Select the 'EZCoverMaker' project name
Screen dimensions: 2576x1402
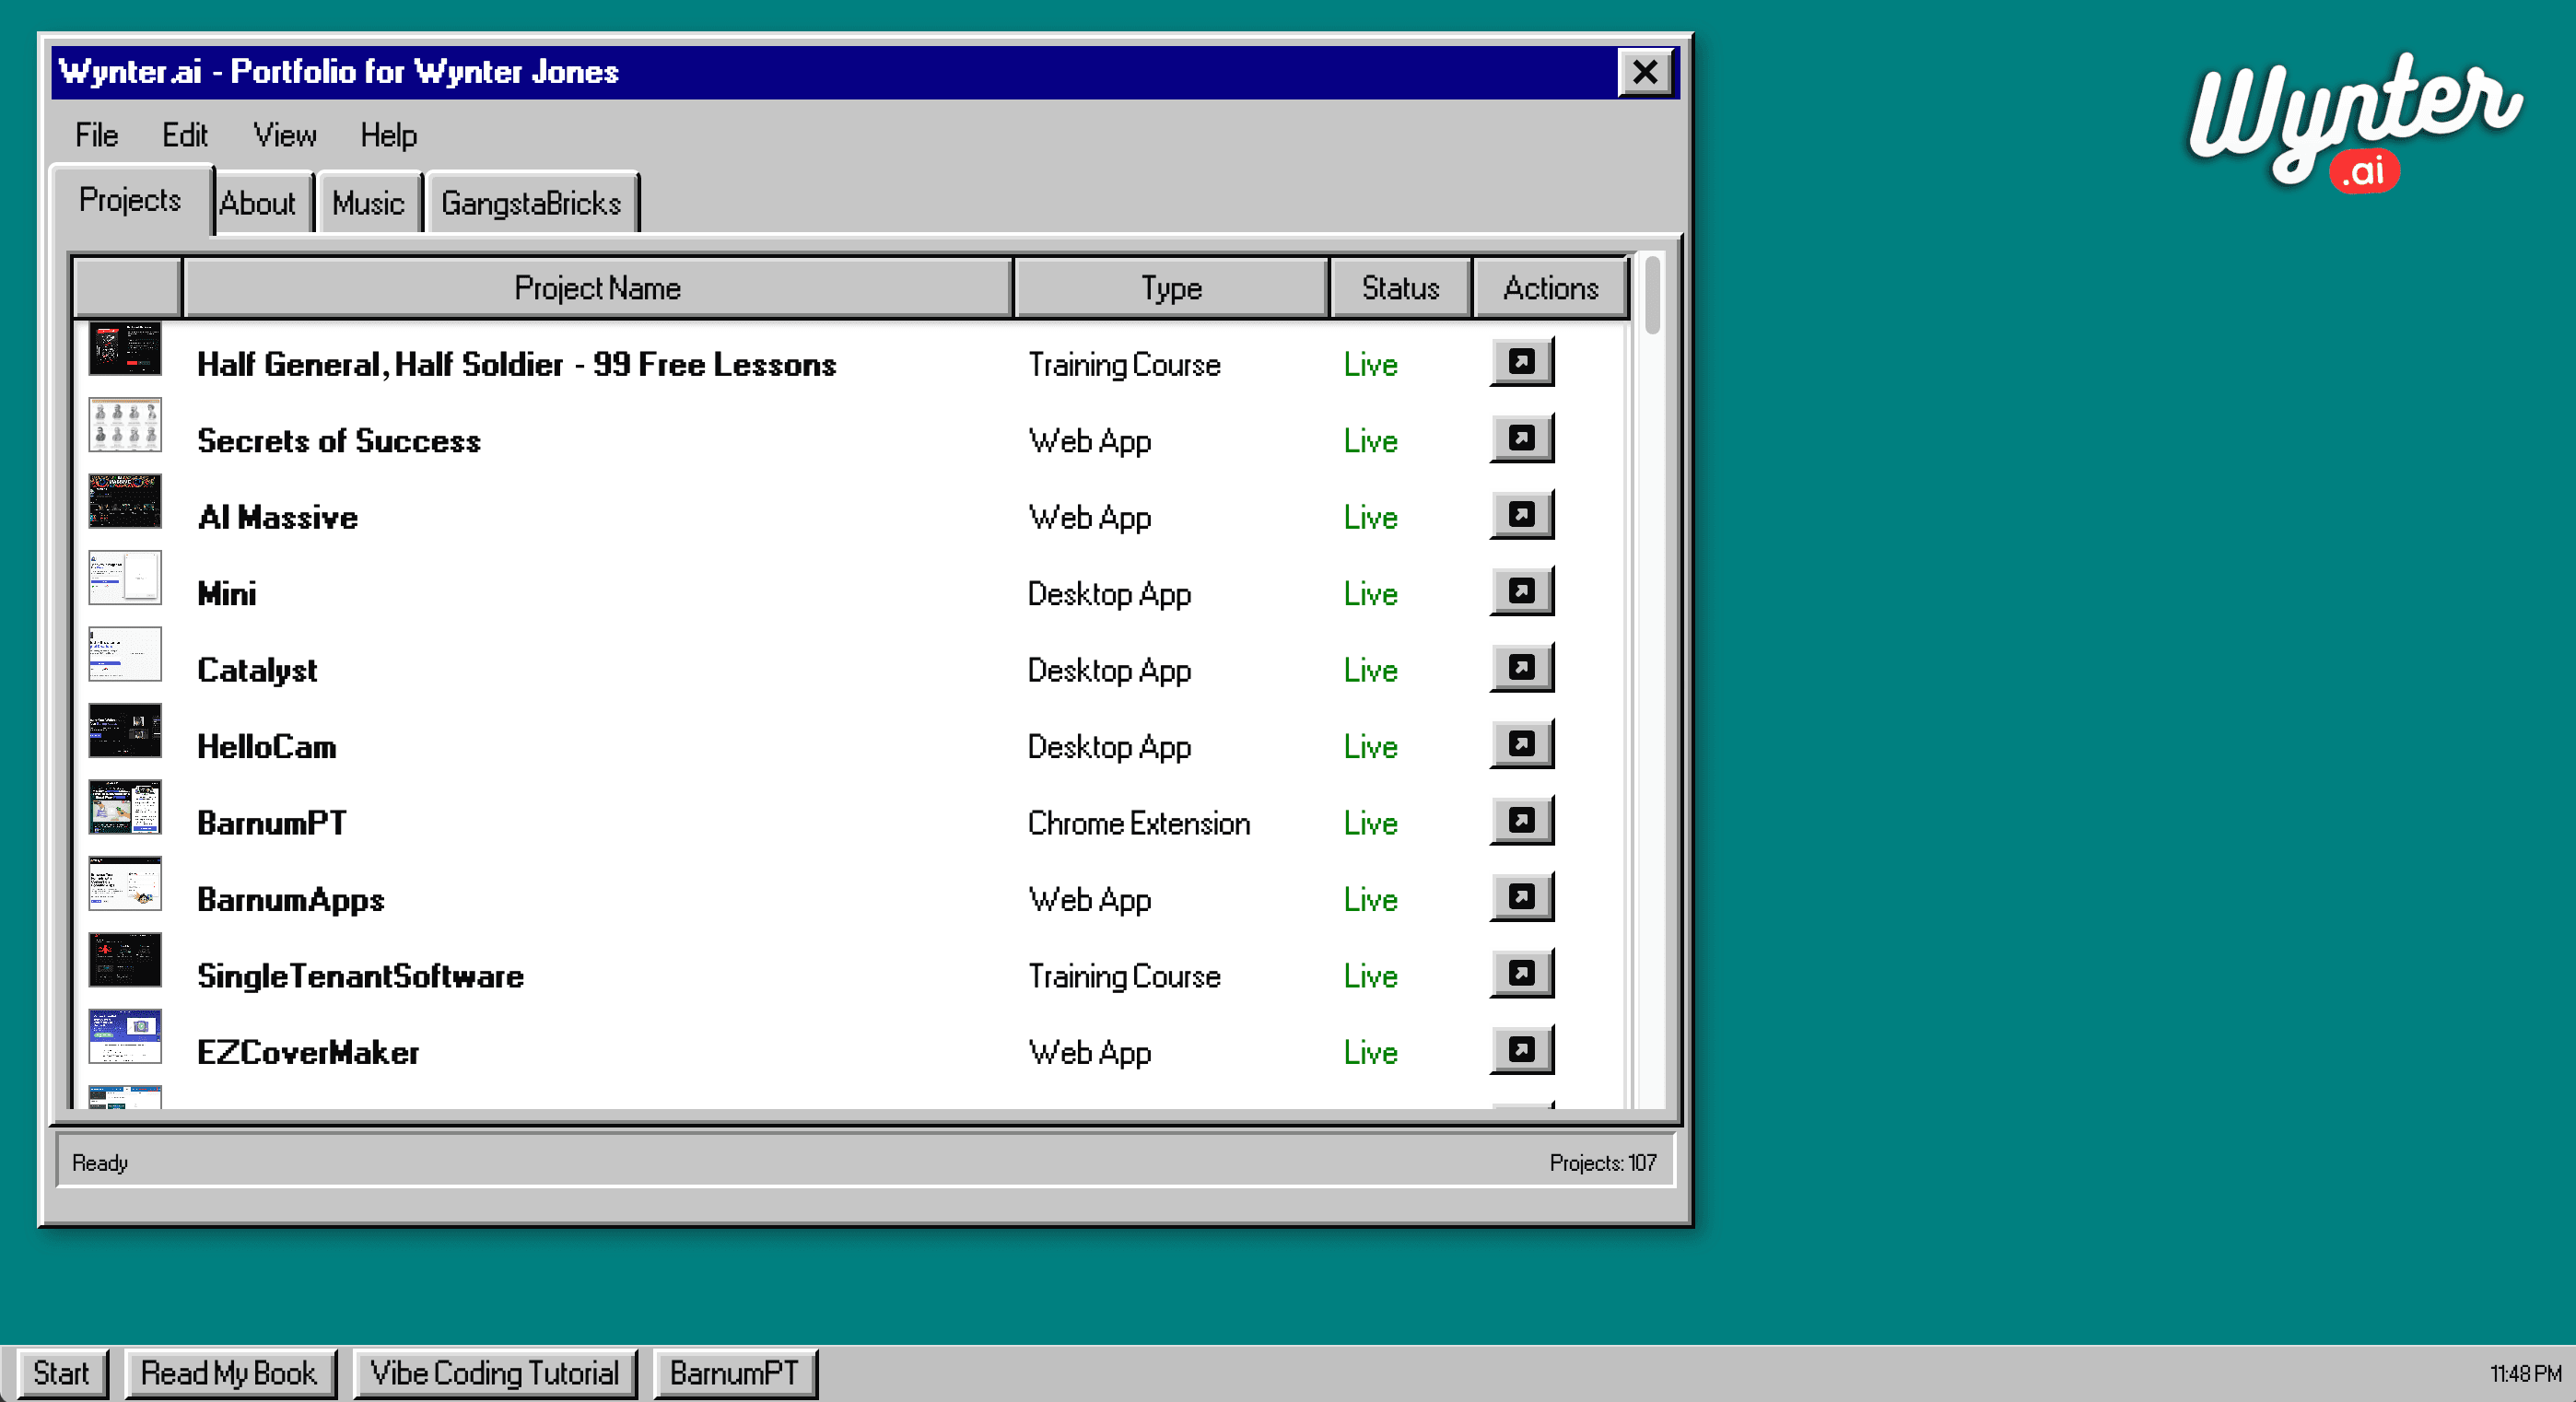coord(308,1053)
